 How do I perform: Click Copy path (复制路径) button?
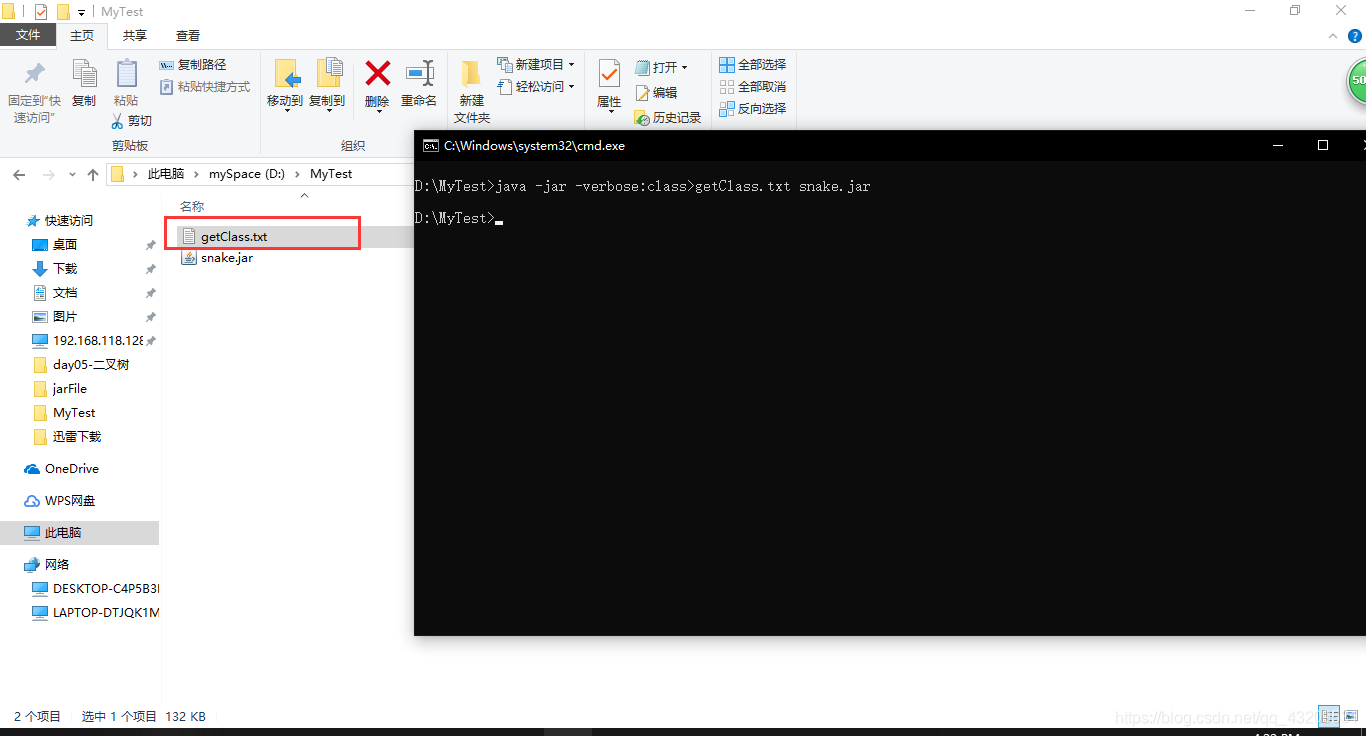pyautogui.click(x=194, y=65)
